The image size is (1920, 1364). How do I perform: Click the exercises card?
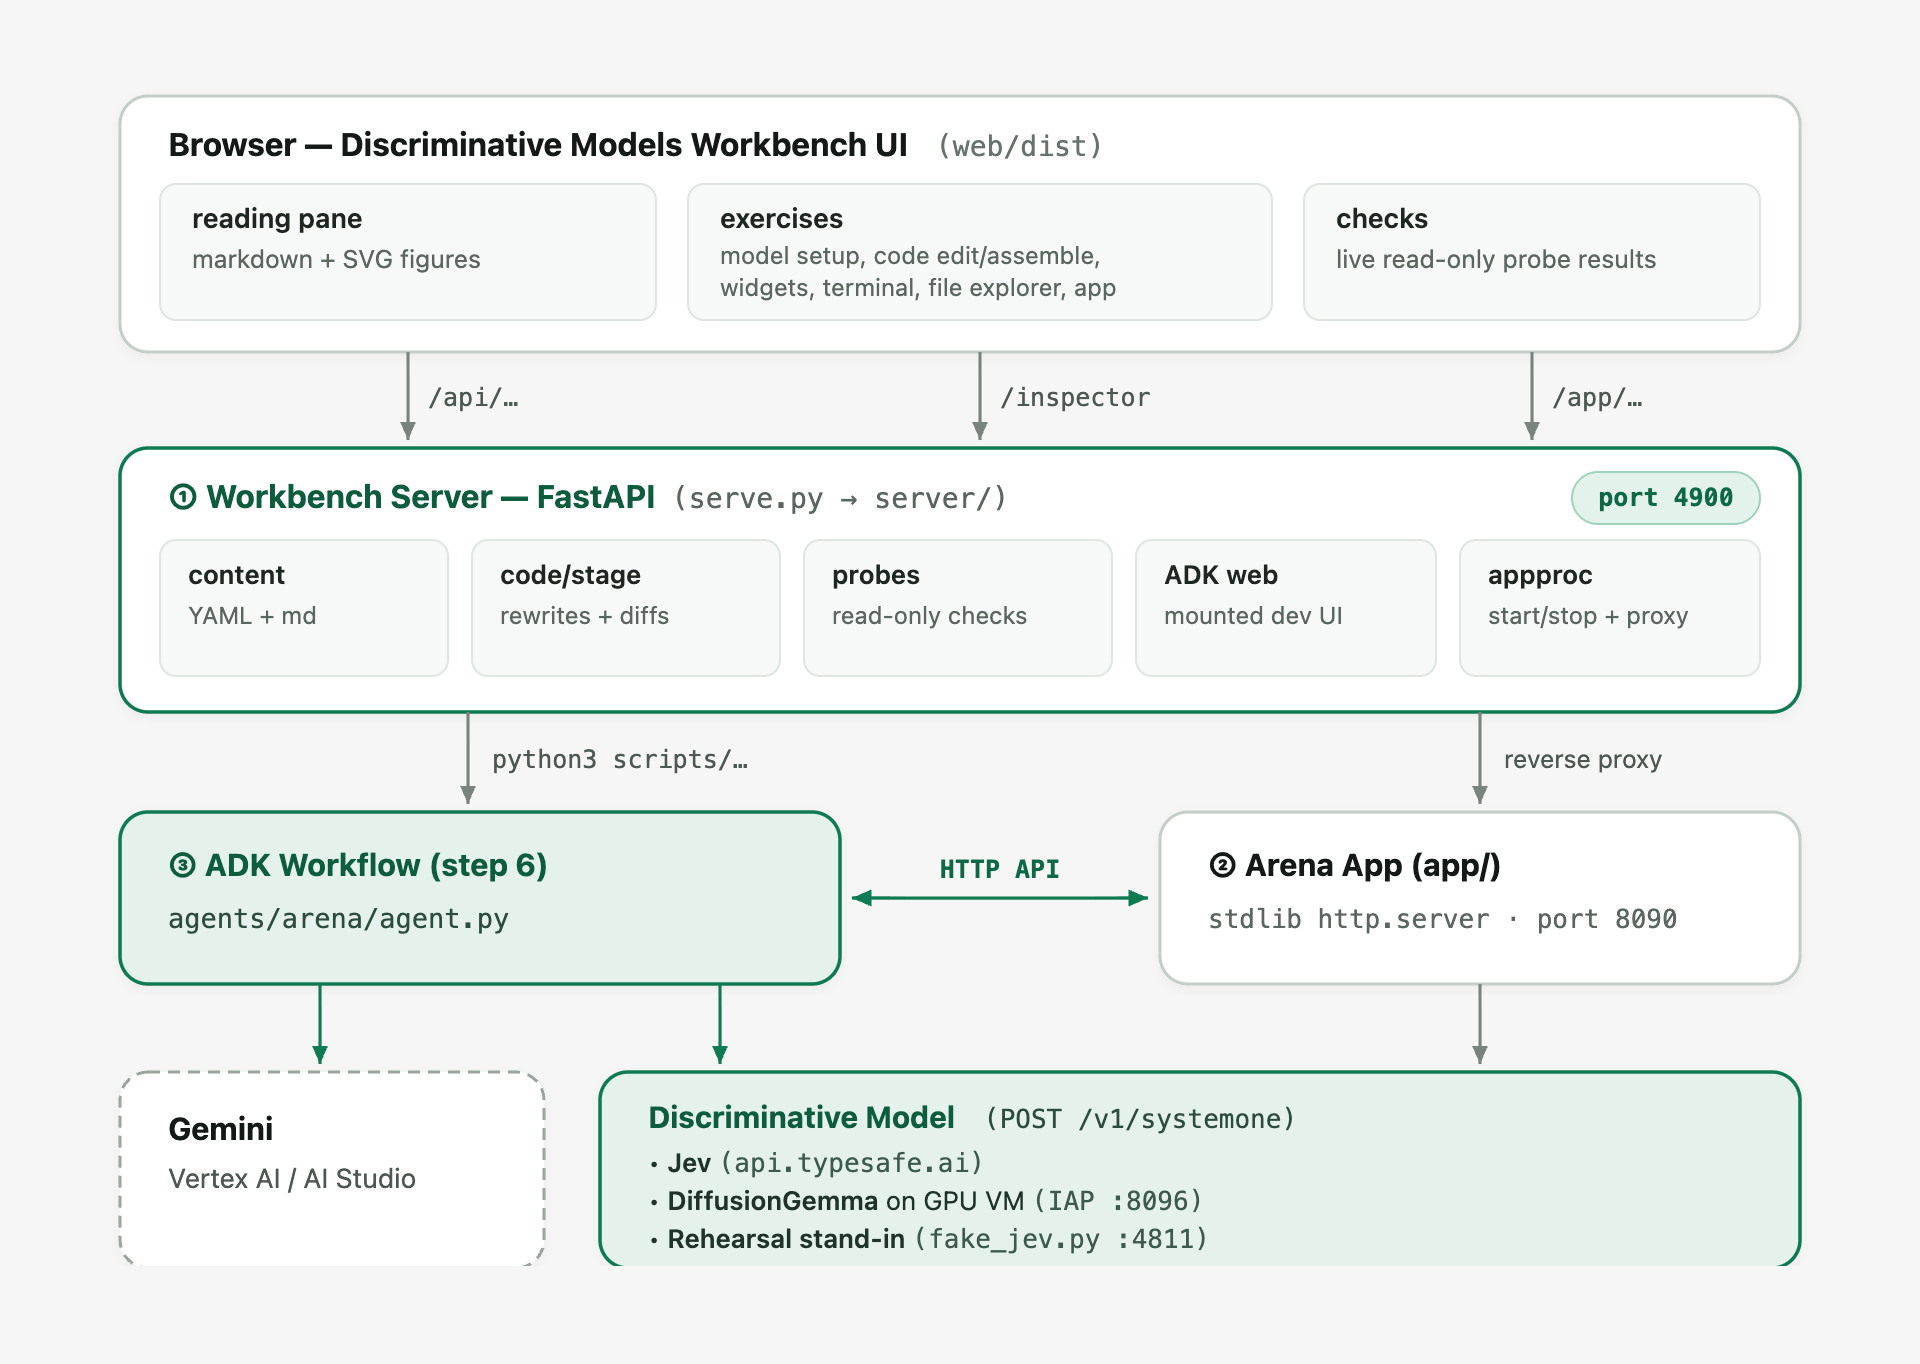tap(980, 252)
